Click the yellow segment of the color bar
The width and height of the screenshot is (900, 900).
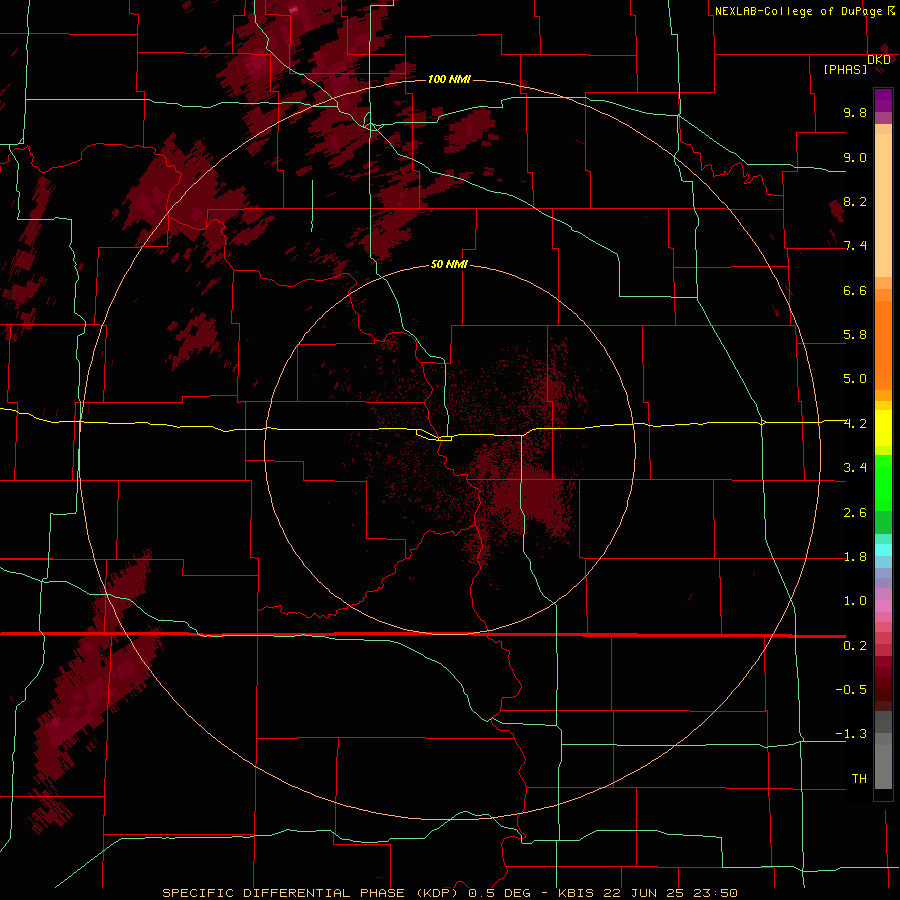883,428
